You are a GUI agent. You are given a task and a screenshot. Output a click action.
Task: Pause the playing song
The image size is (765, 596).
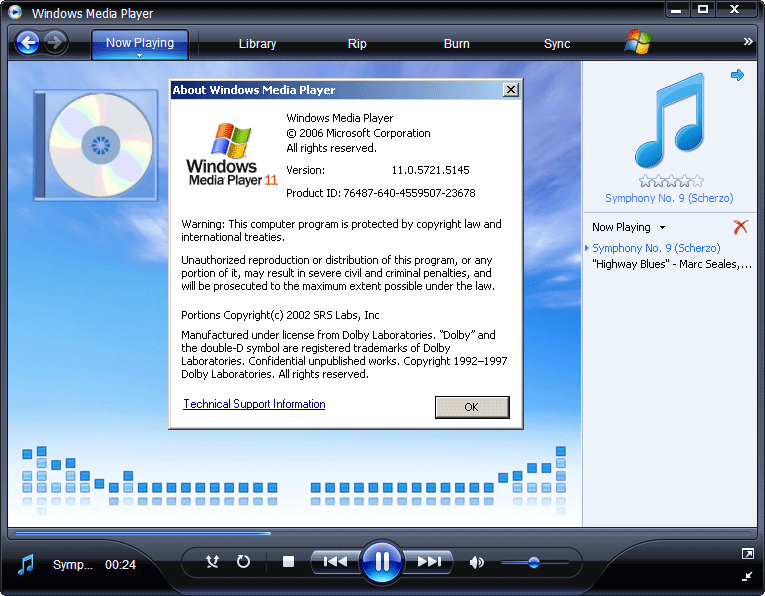pyautogui.click(x=382, y=561)
